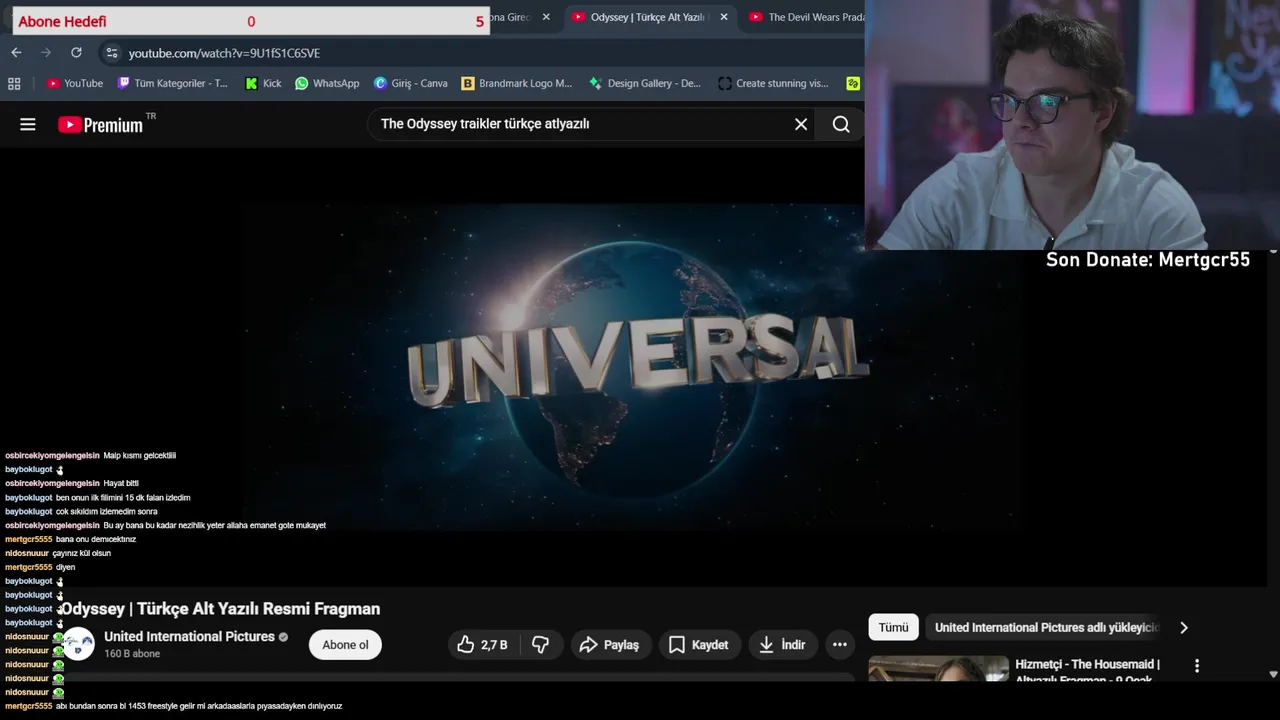Open the YouTube hamburger guide menu

28,124
